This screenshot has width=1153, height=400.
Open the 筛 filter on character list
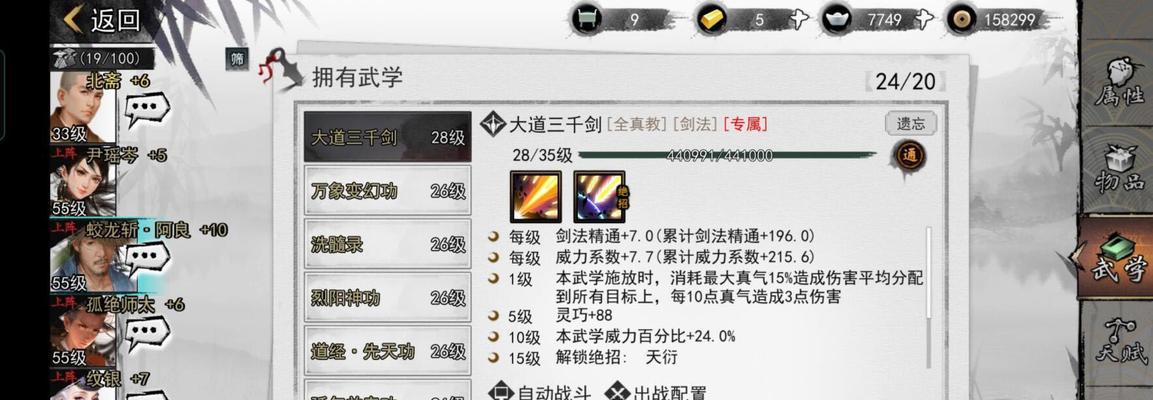pos(237,57)
